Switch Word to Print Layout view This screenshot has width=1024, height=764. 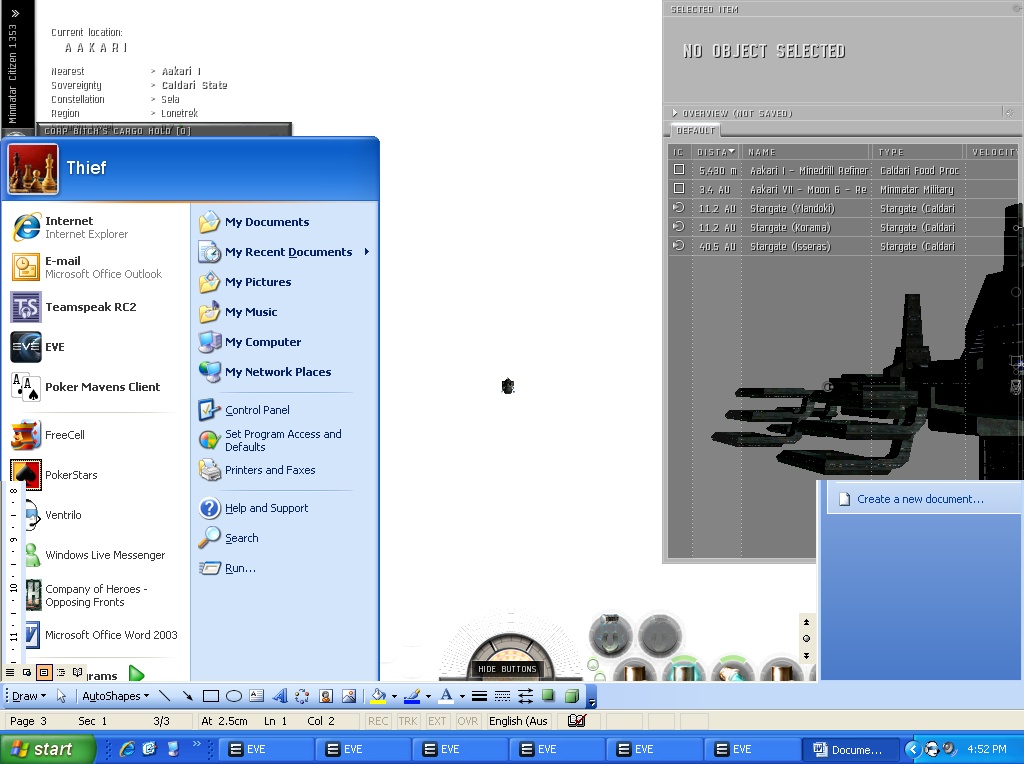point(44,672)
